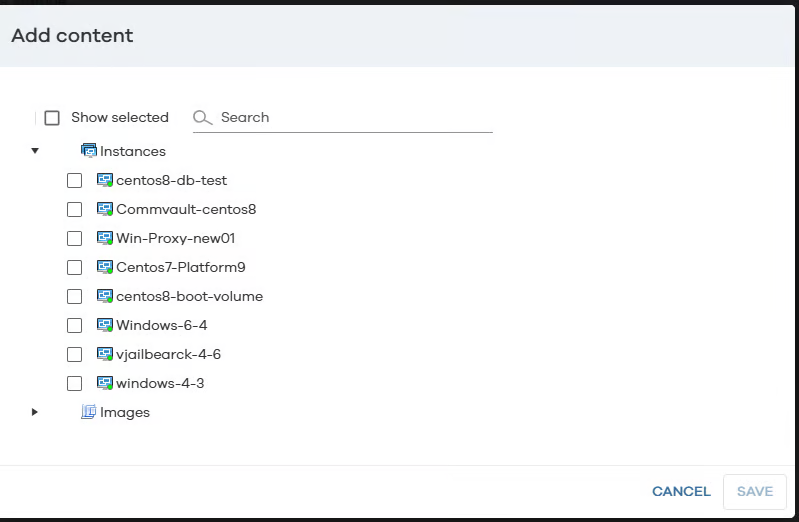Click the Win-Proxy-new01 instance icon

[105, 239]
